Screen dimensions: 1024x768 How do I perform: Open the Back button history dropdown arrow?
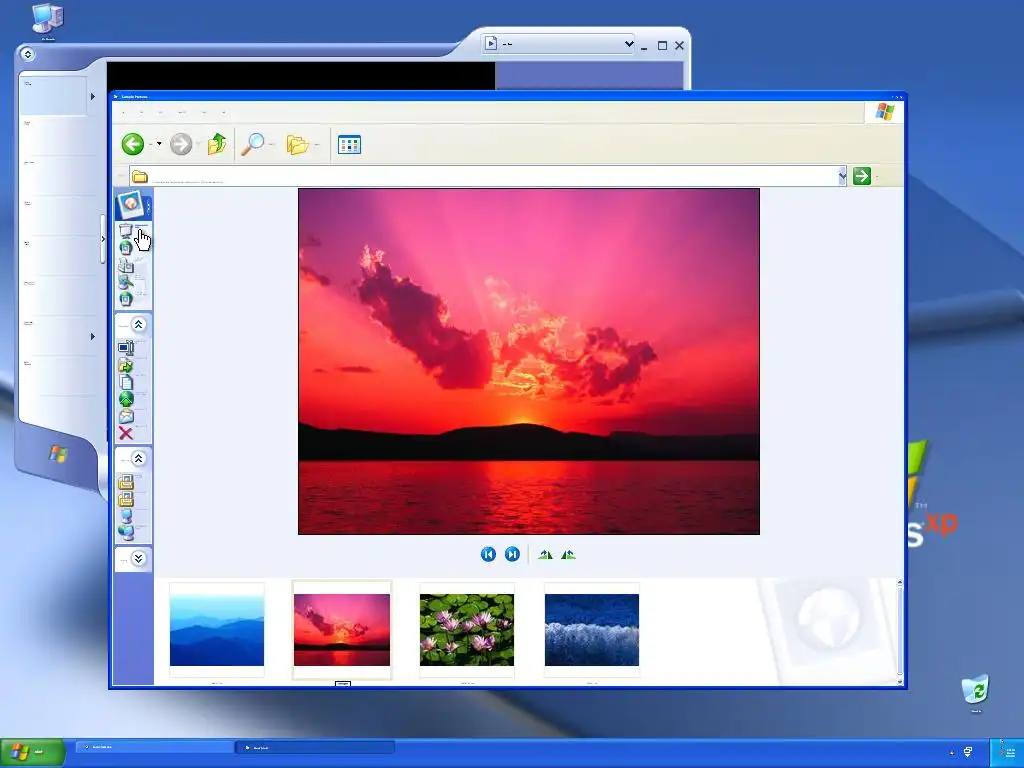click(159, 144)
